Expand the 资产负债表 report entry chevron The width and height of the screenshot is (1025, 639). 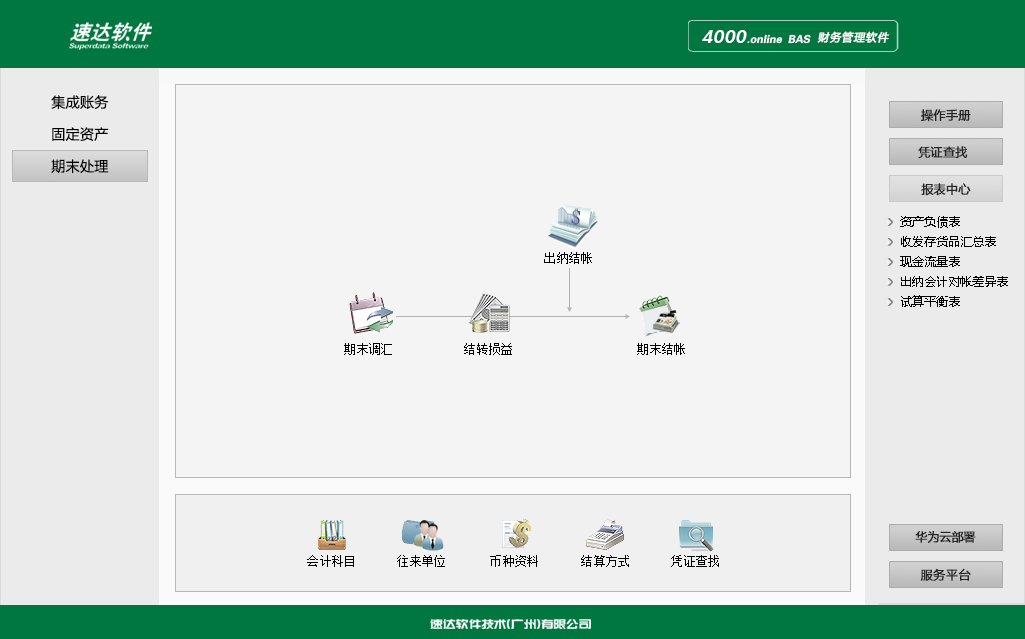pyautogui.click(x=891, y=221)
